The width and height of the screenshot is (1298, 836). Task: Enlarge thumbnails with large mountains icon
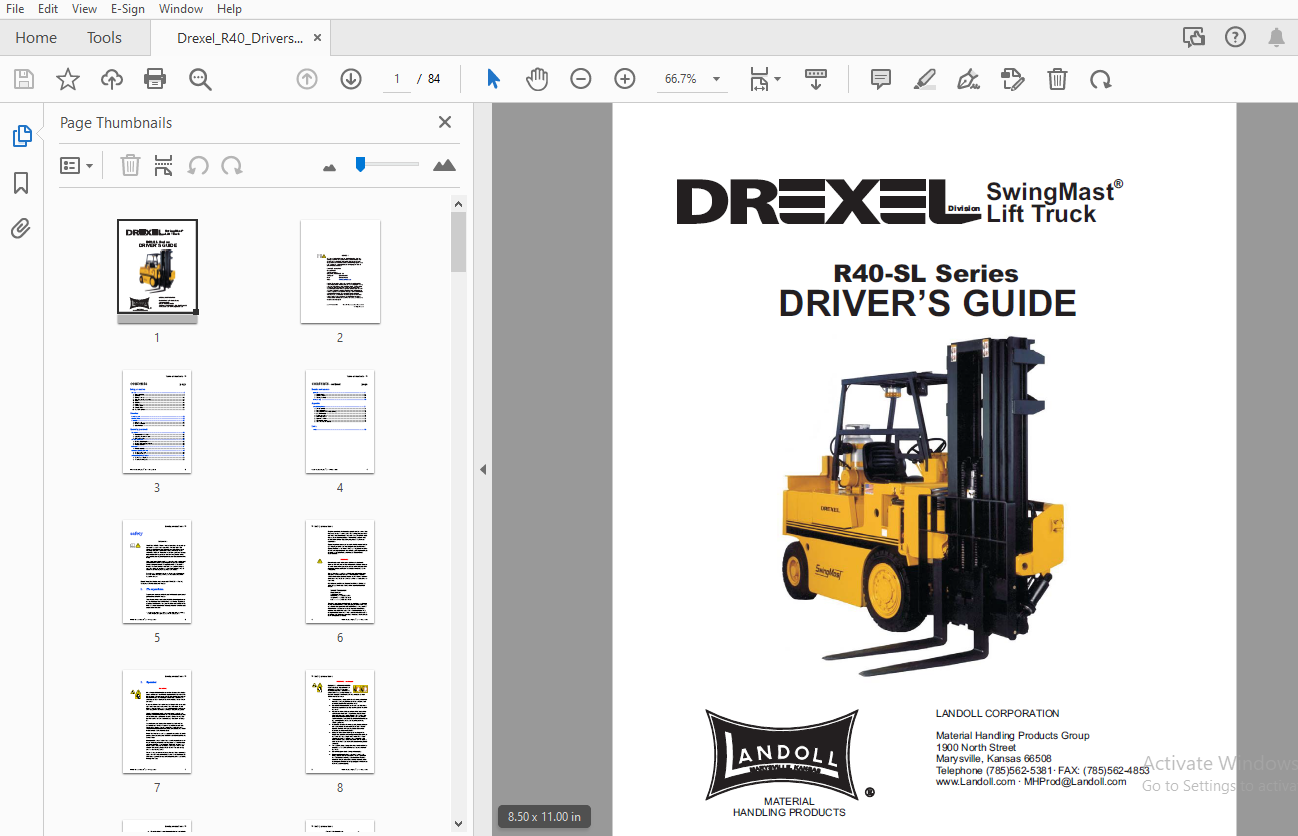tap(444, 165)
